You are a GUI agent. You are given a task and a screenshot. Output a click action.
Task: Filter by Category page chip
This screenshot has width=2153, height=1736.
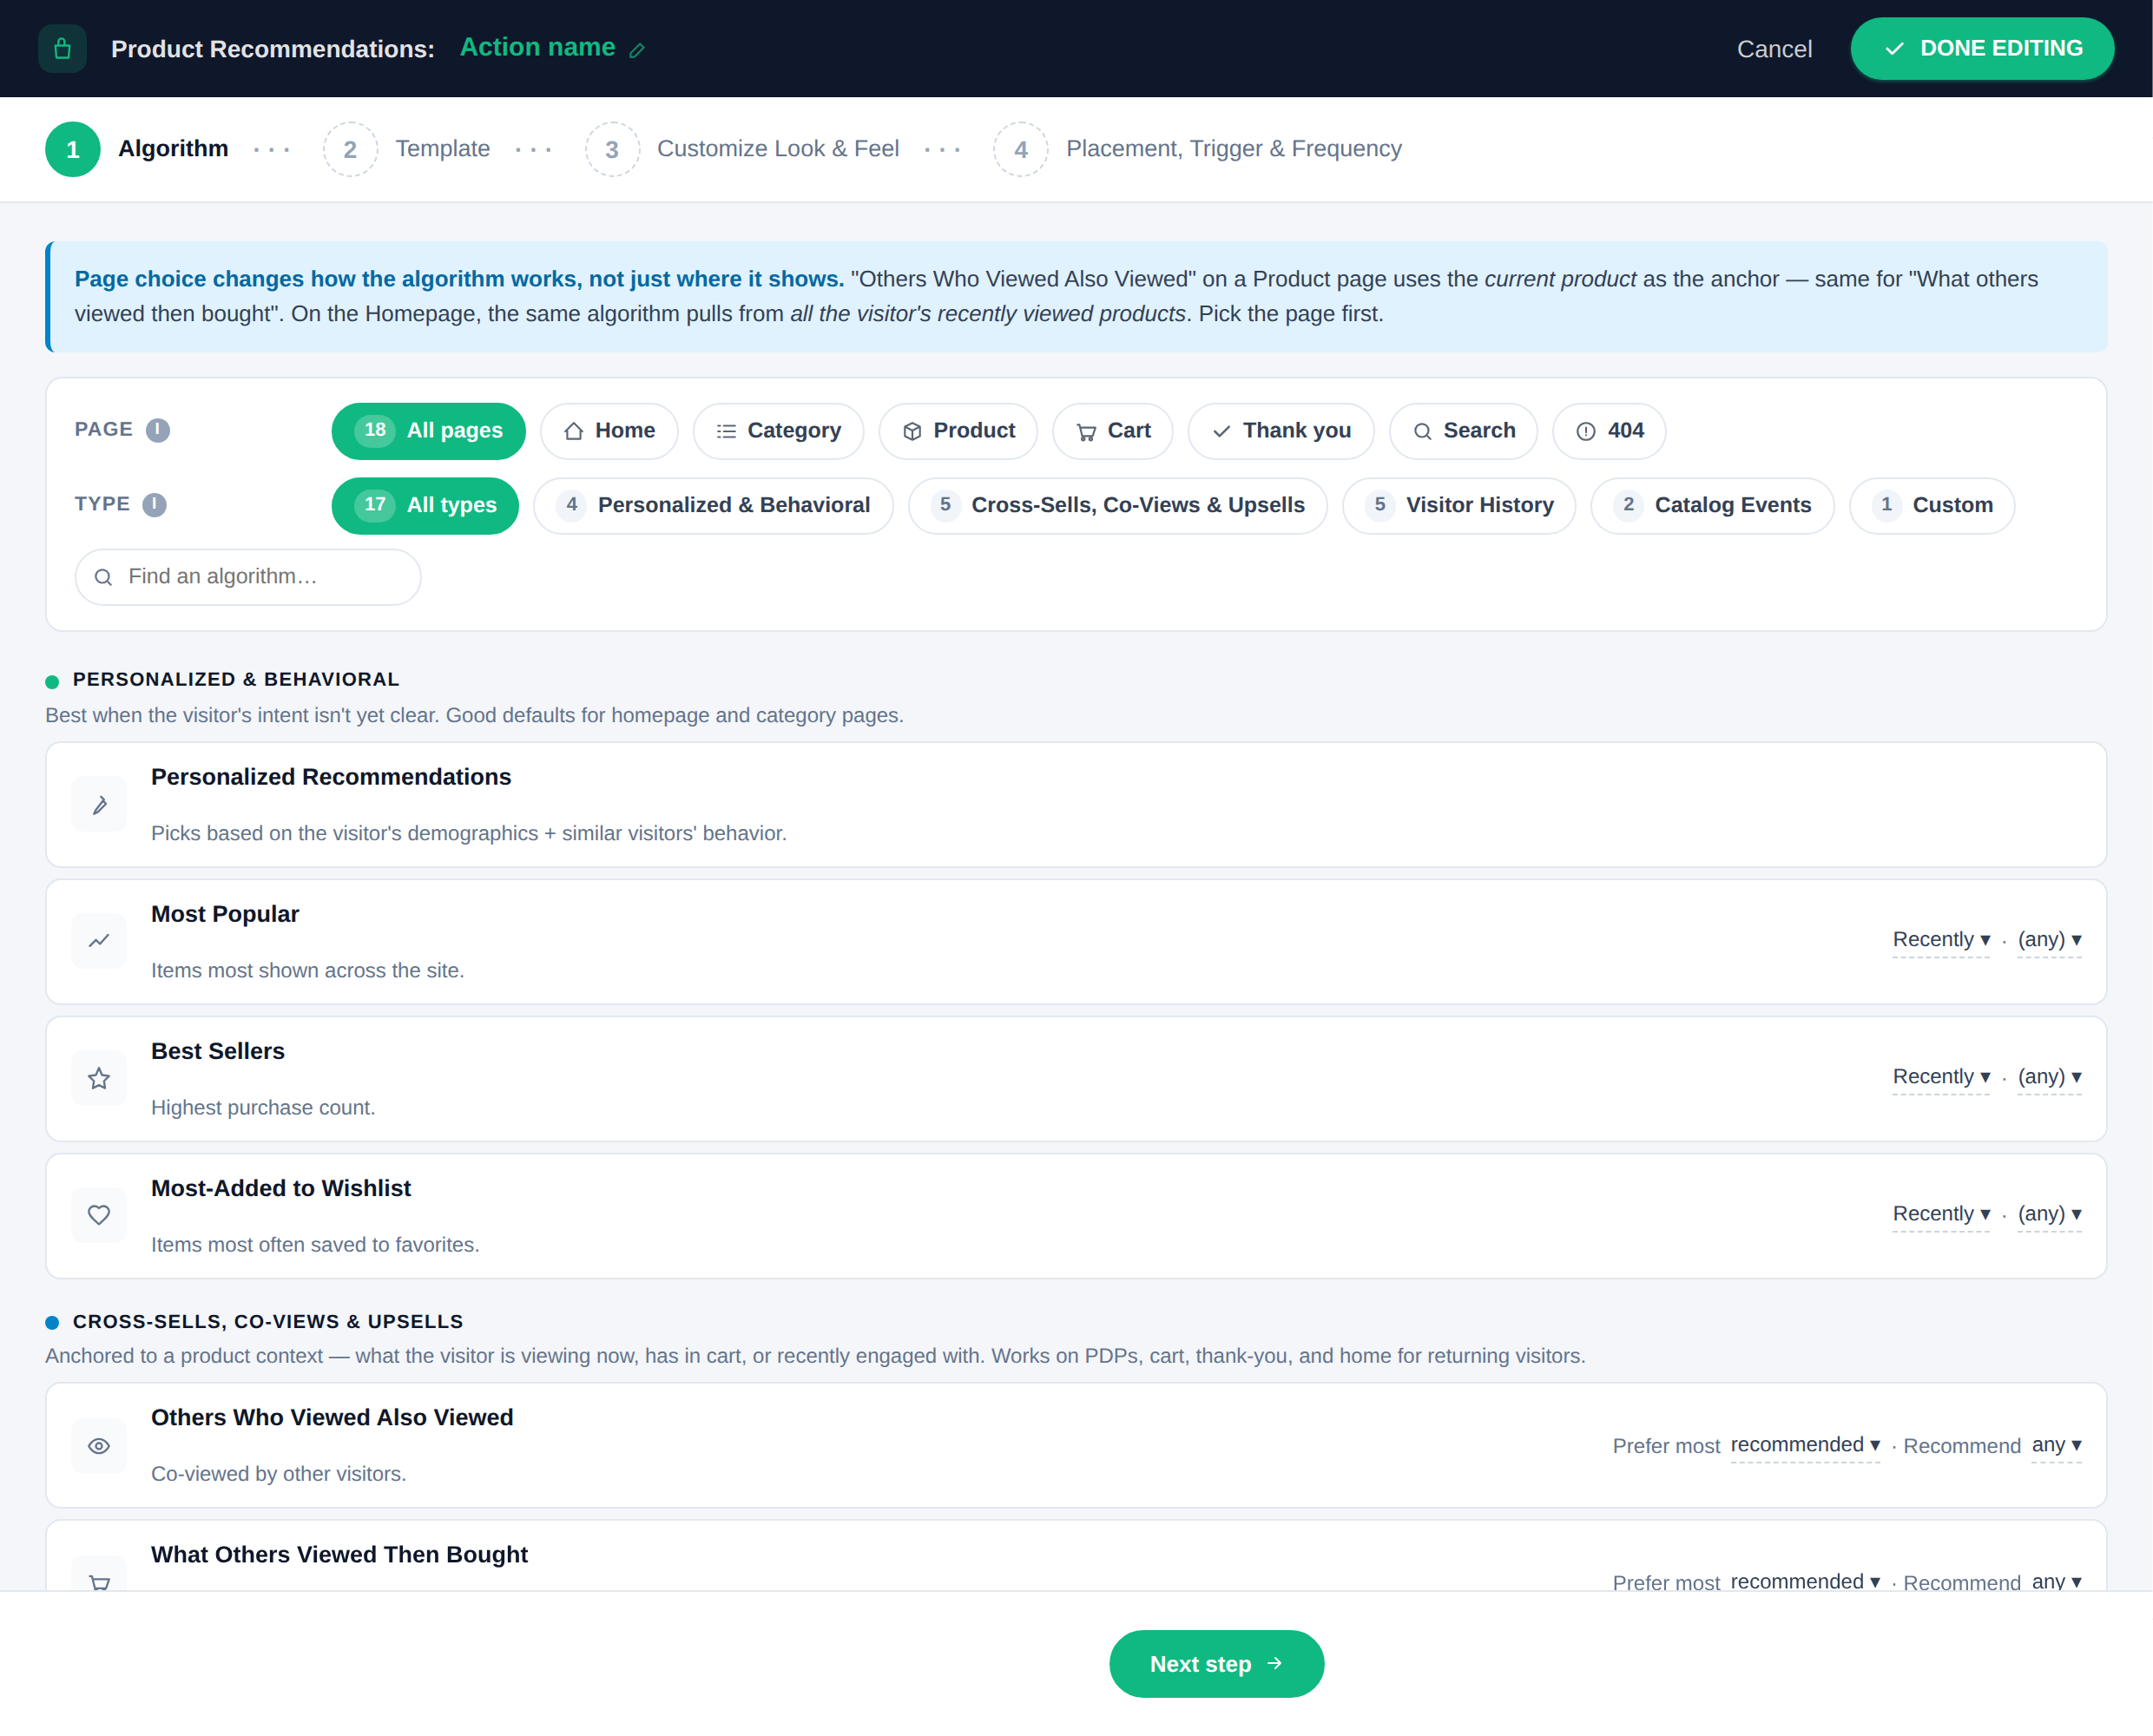tap(778, 431)
